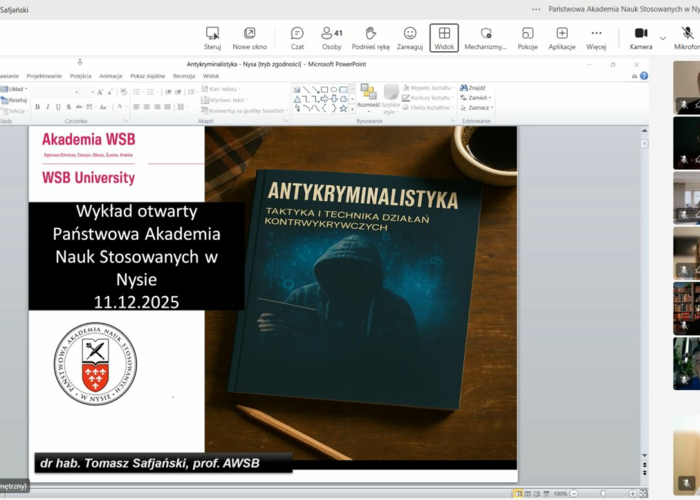
Task: Start slideshow from status bar icon
Action: [x=546, y=493]
